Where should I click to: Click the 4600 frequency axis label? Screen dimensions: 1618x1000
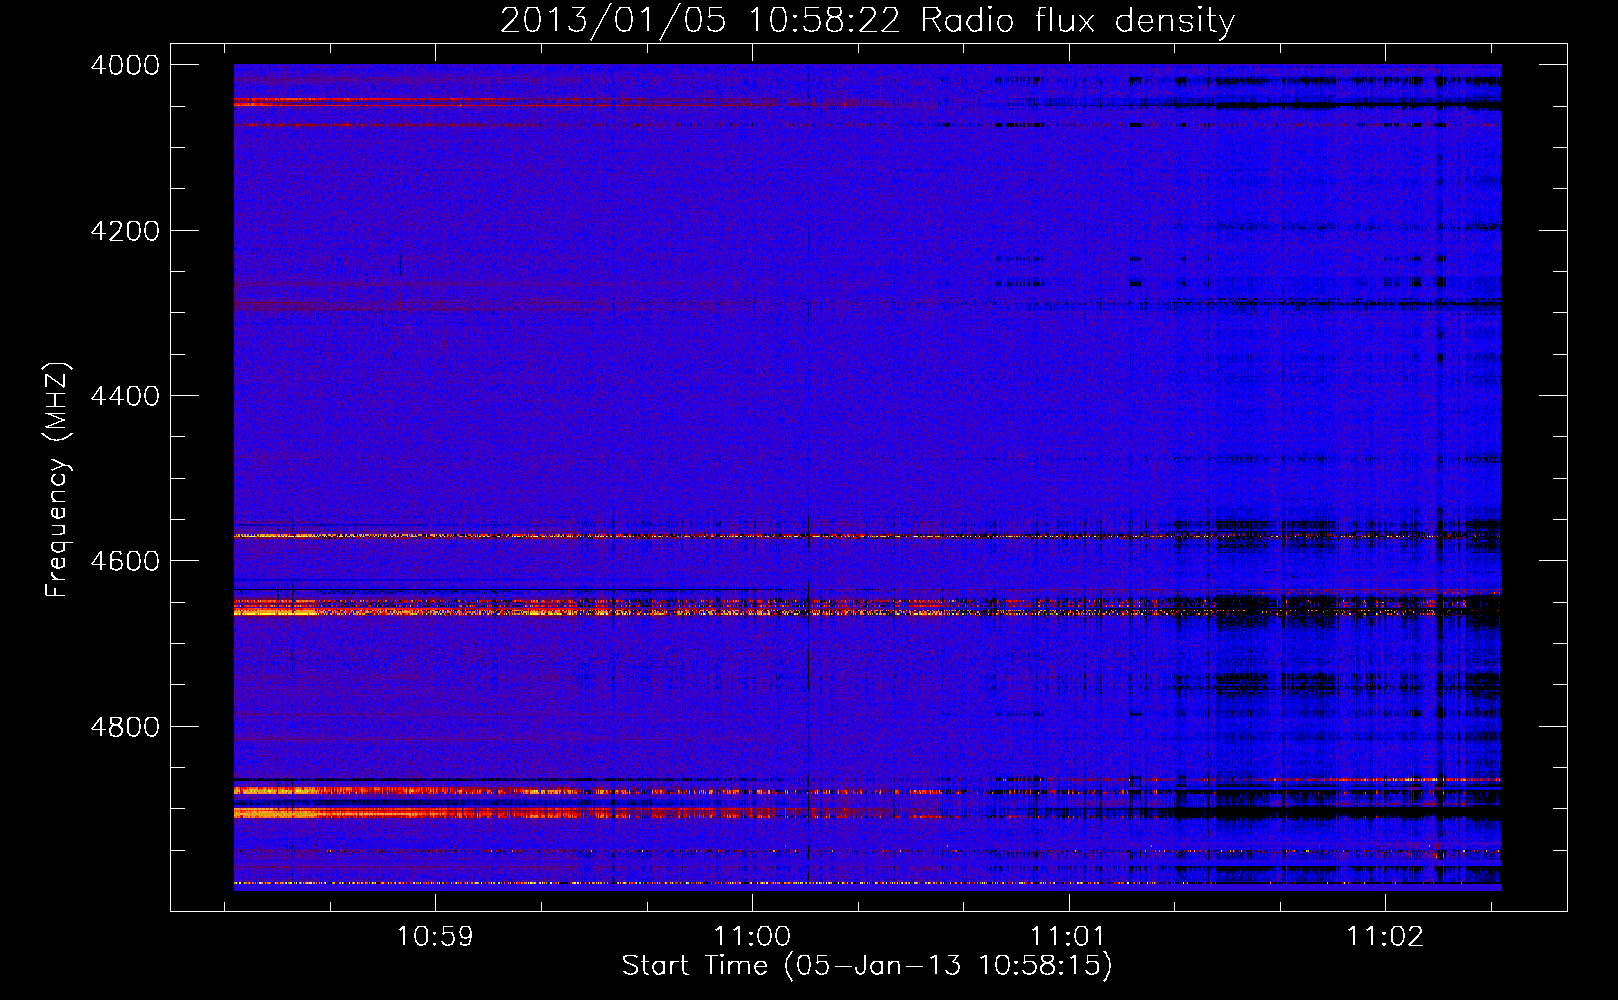[x=124, y=561]
